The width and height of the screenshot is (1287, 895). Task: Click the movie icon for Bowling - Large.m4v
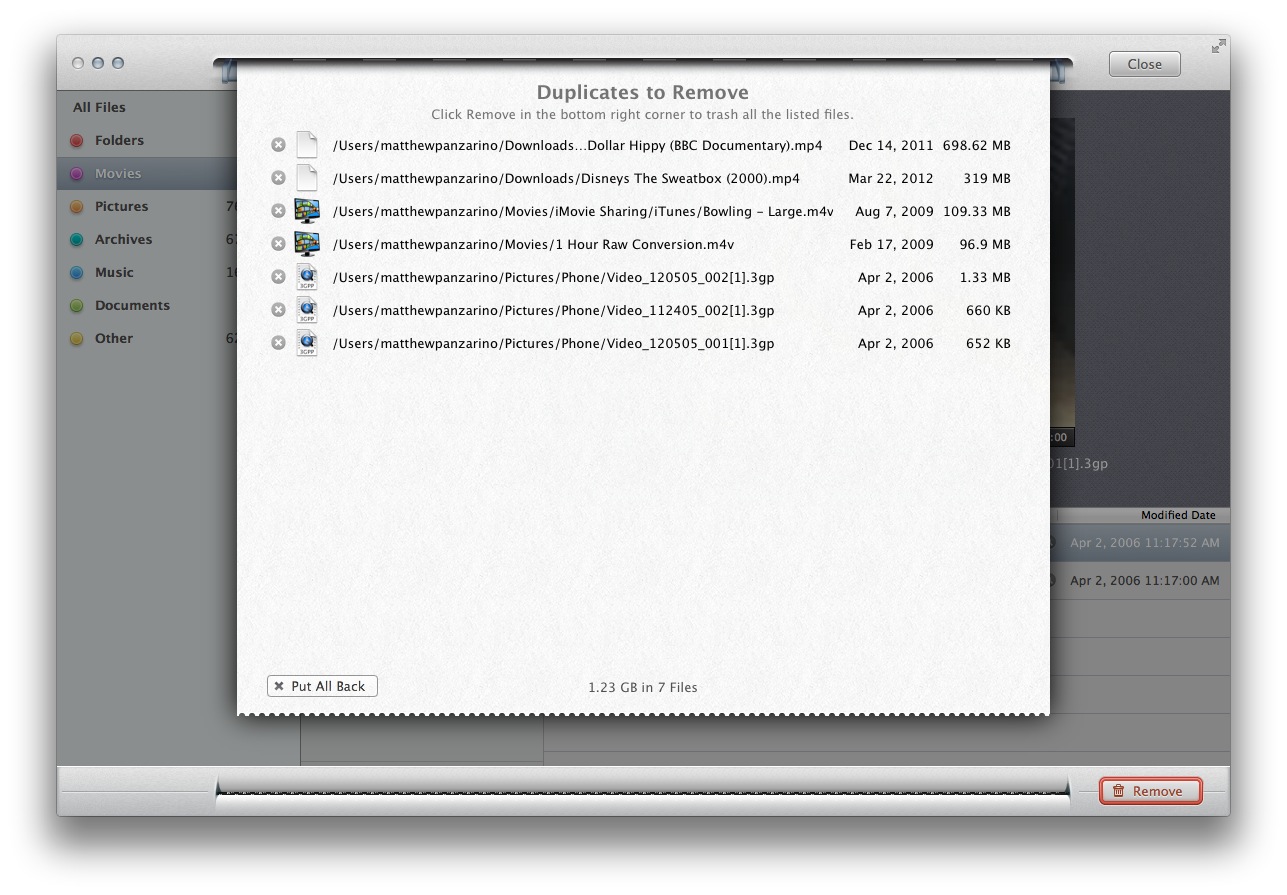[x=307, y=211]
